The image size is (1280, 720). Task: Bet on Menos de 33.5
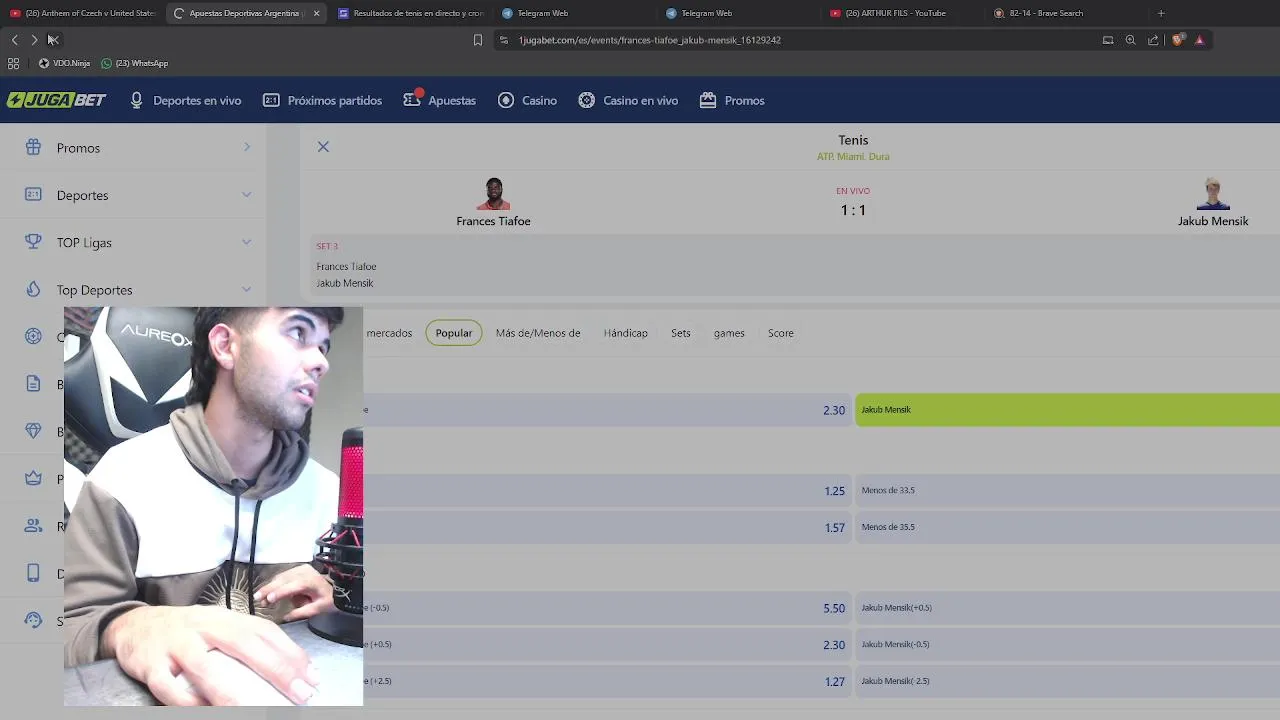click(x=1067, y=490)
